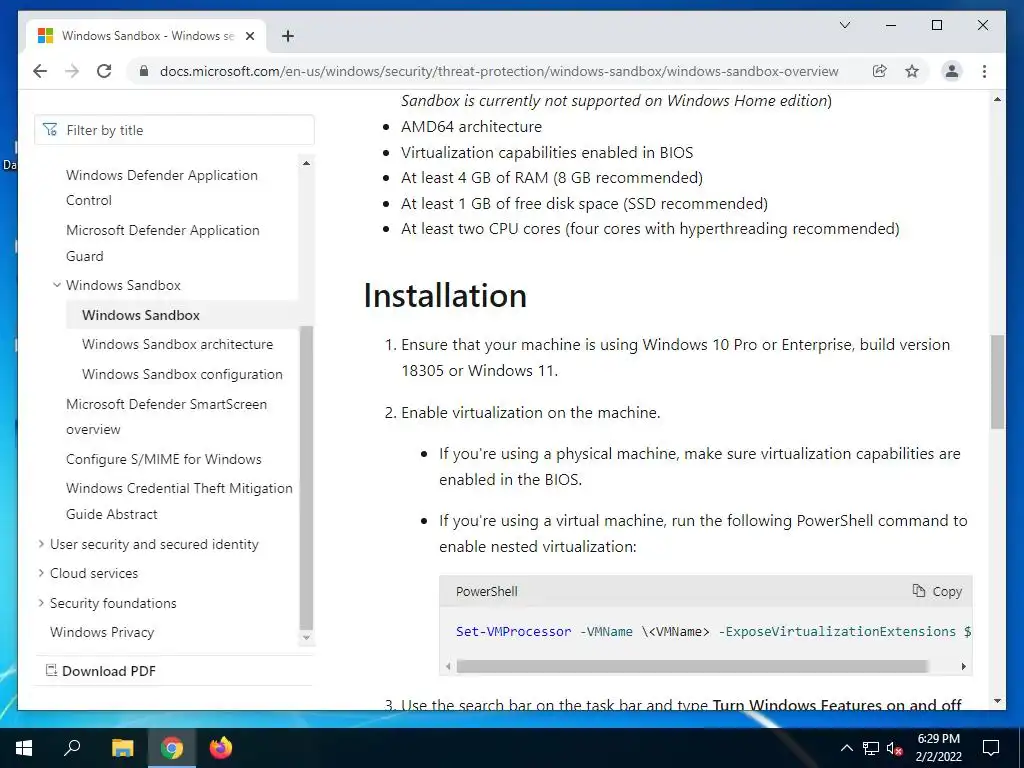The image size is (1024, 768).
Task: Reload the page with the refresh icon
Action: (x=104, y=71)
